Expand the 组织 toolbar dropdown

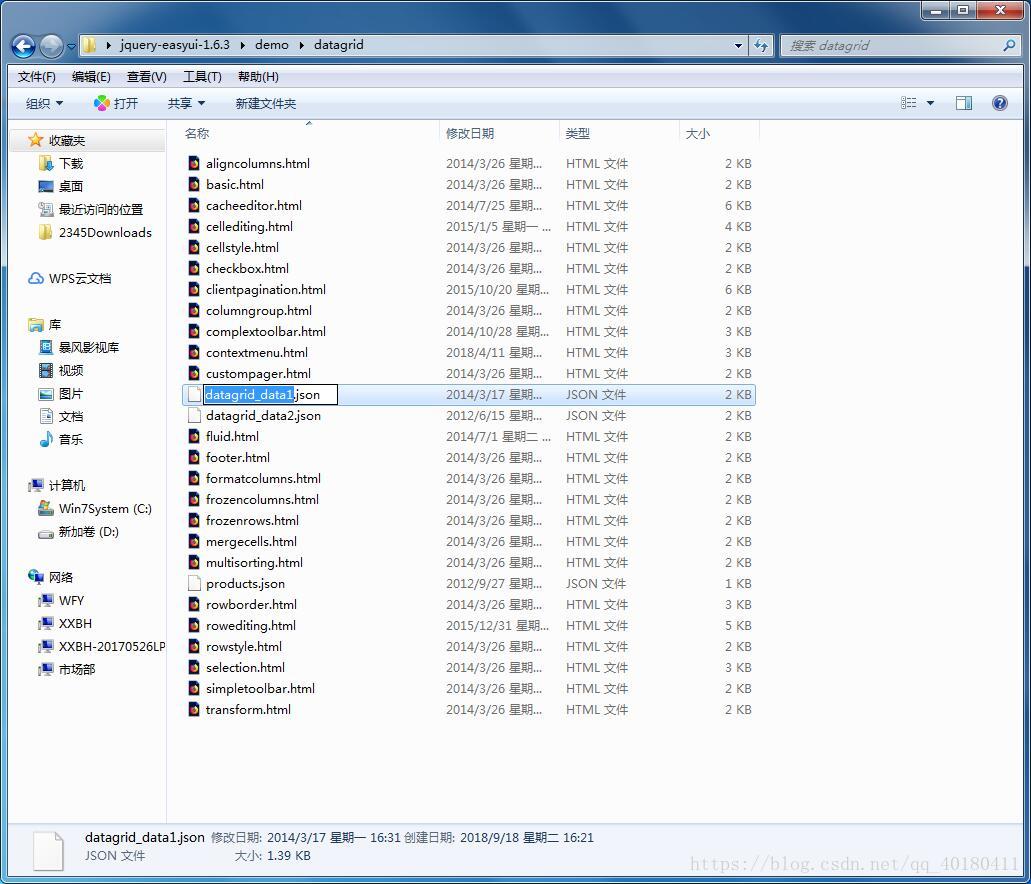(x=44, y=103)
